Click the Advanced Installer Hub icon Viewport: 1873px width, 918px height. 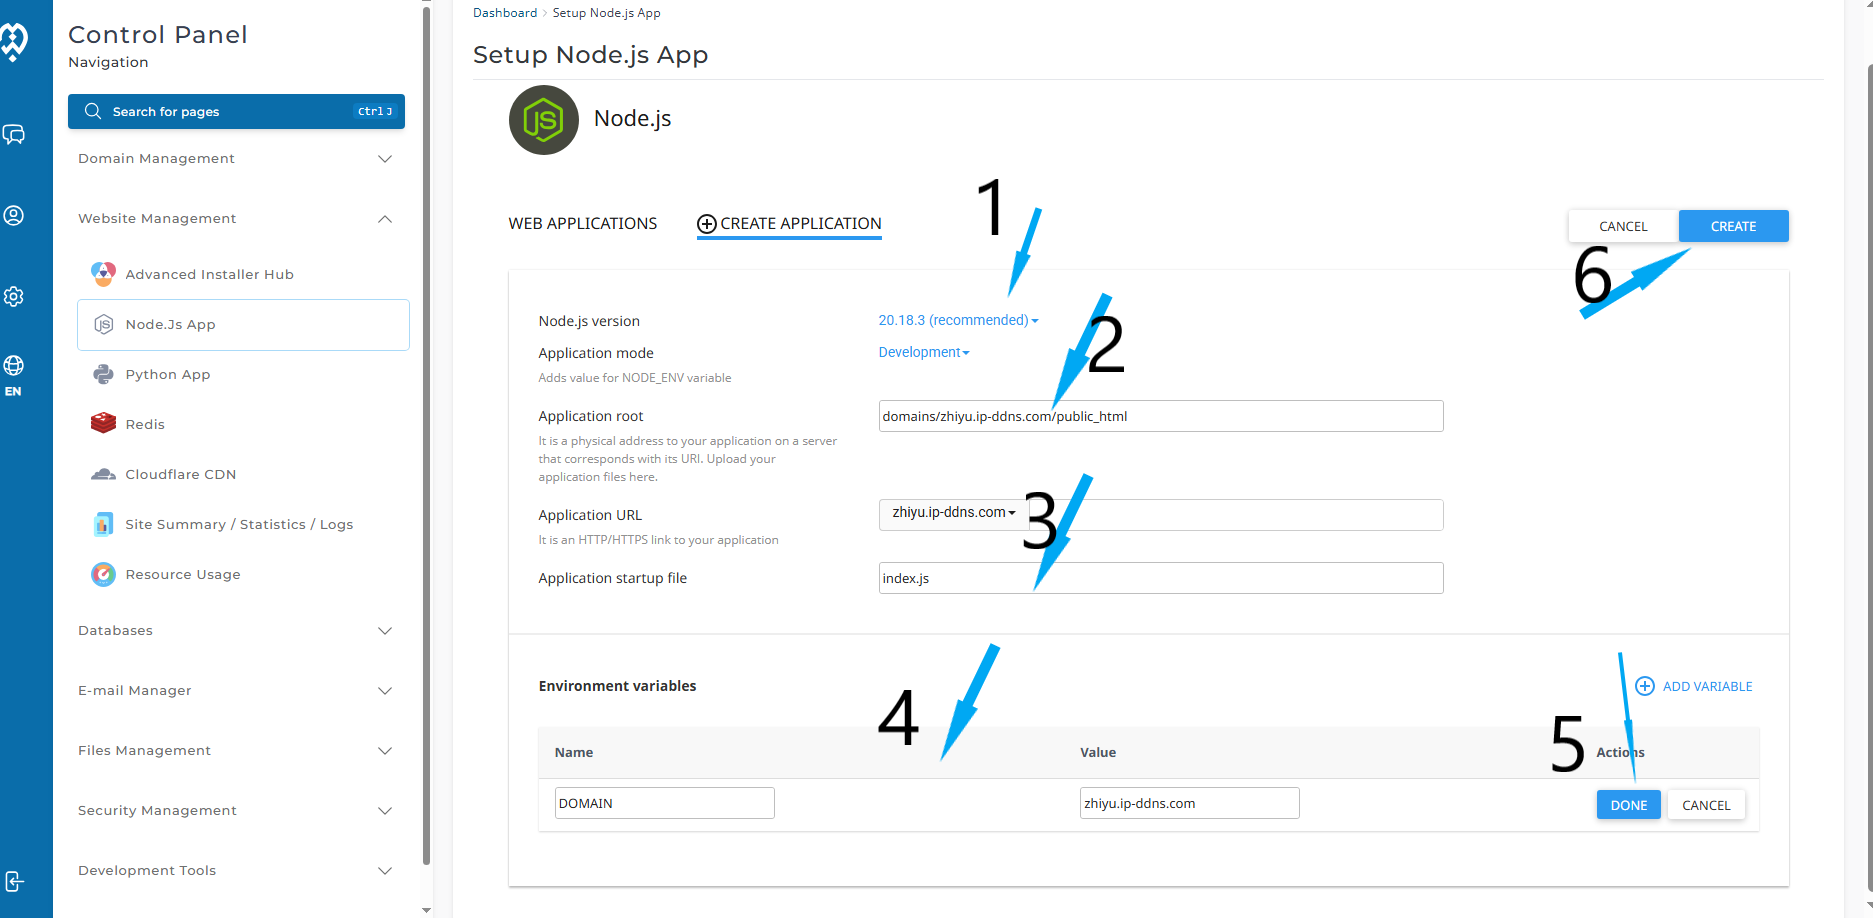pos(103,274)
